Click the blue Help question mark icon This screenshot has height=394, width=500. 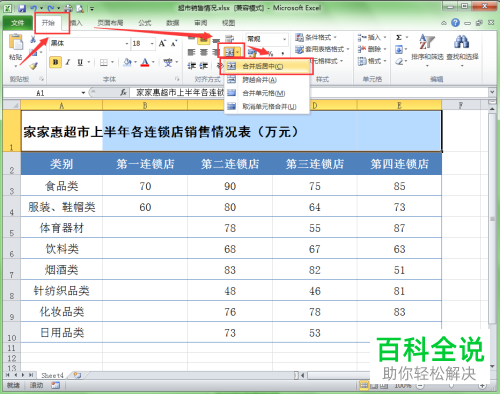click(455, 23)
